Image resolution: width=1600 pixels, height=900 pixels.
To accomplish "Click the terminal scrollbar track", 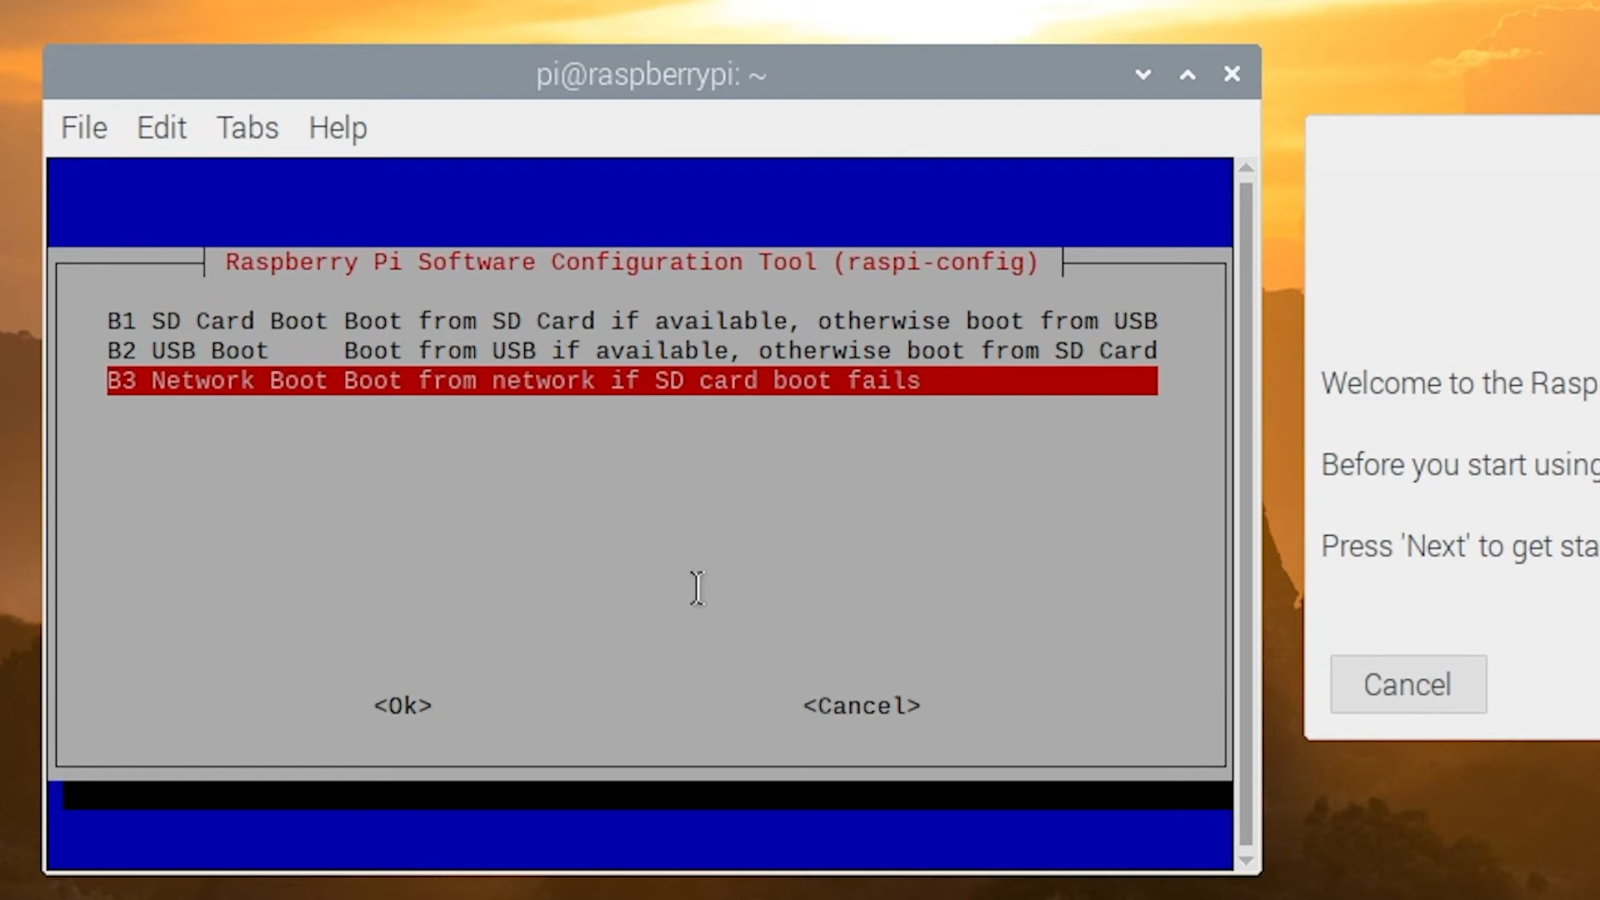I will 1245,500.
